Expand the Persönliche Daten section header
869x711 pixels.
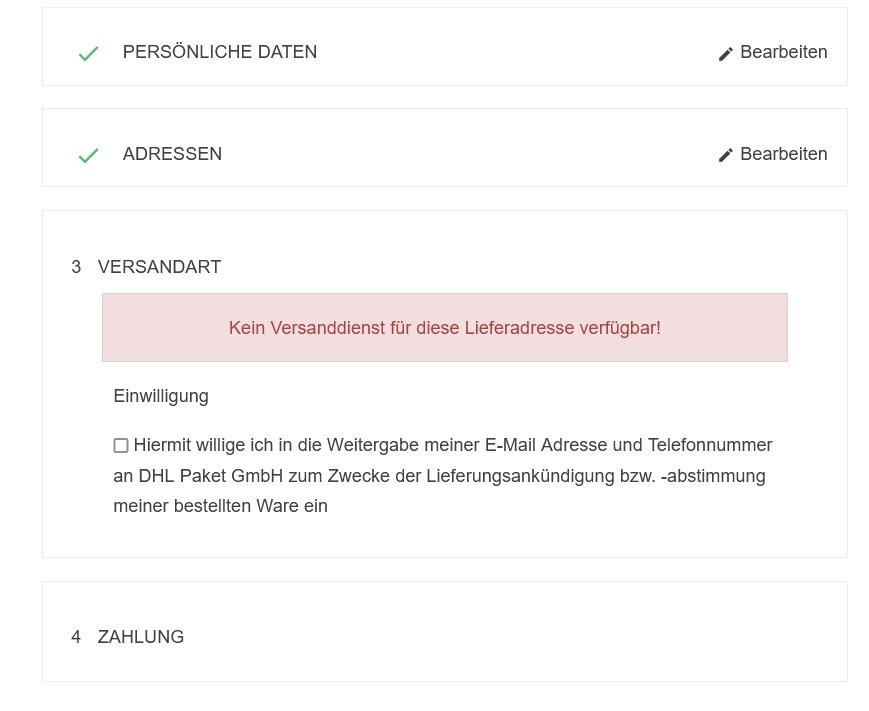(x=219, y=52)
